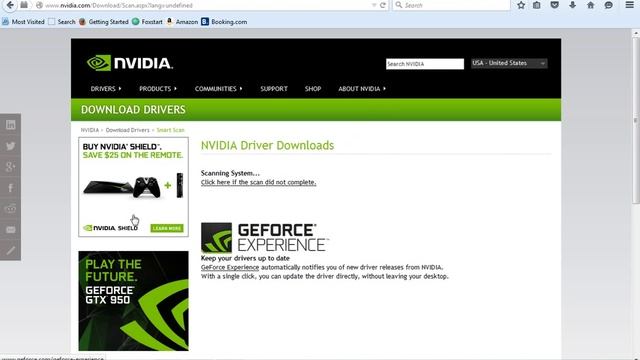
Task: Click the NVIDIA logo in the header
Action: (130, 63)
